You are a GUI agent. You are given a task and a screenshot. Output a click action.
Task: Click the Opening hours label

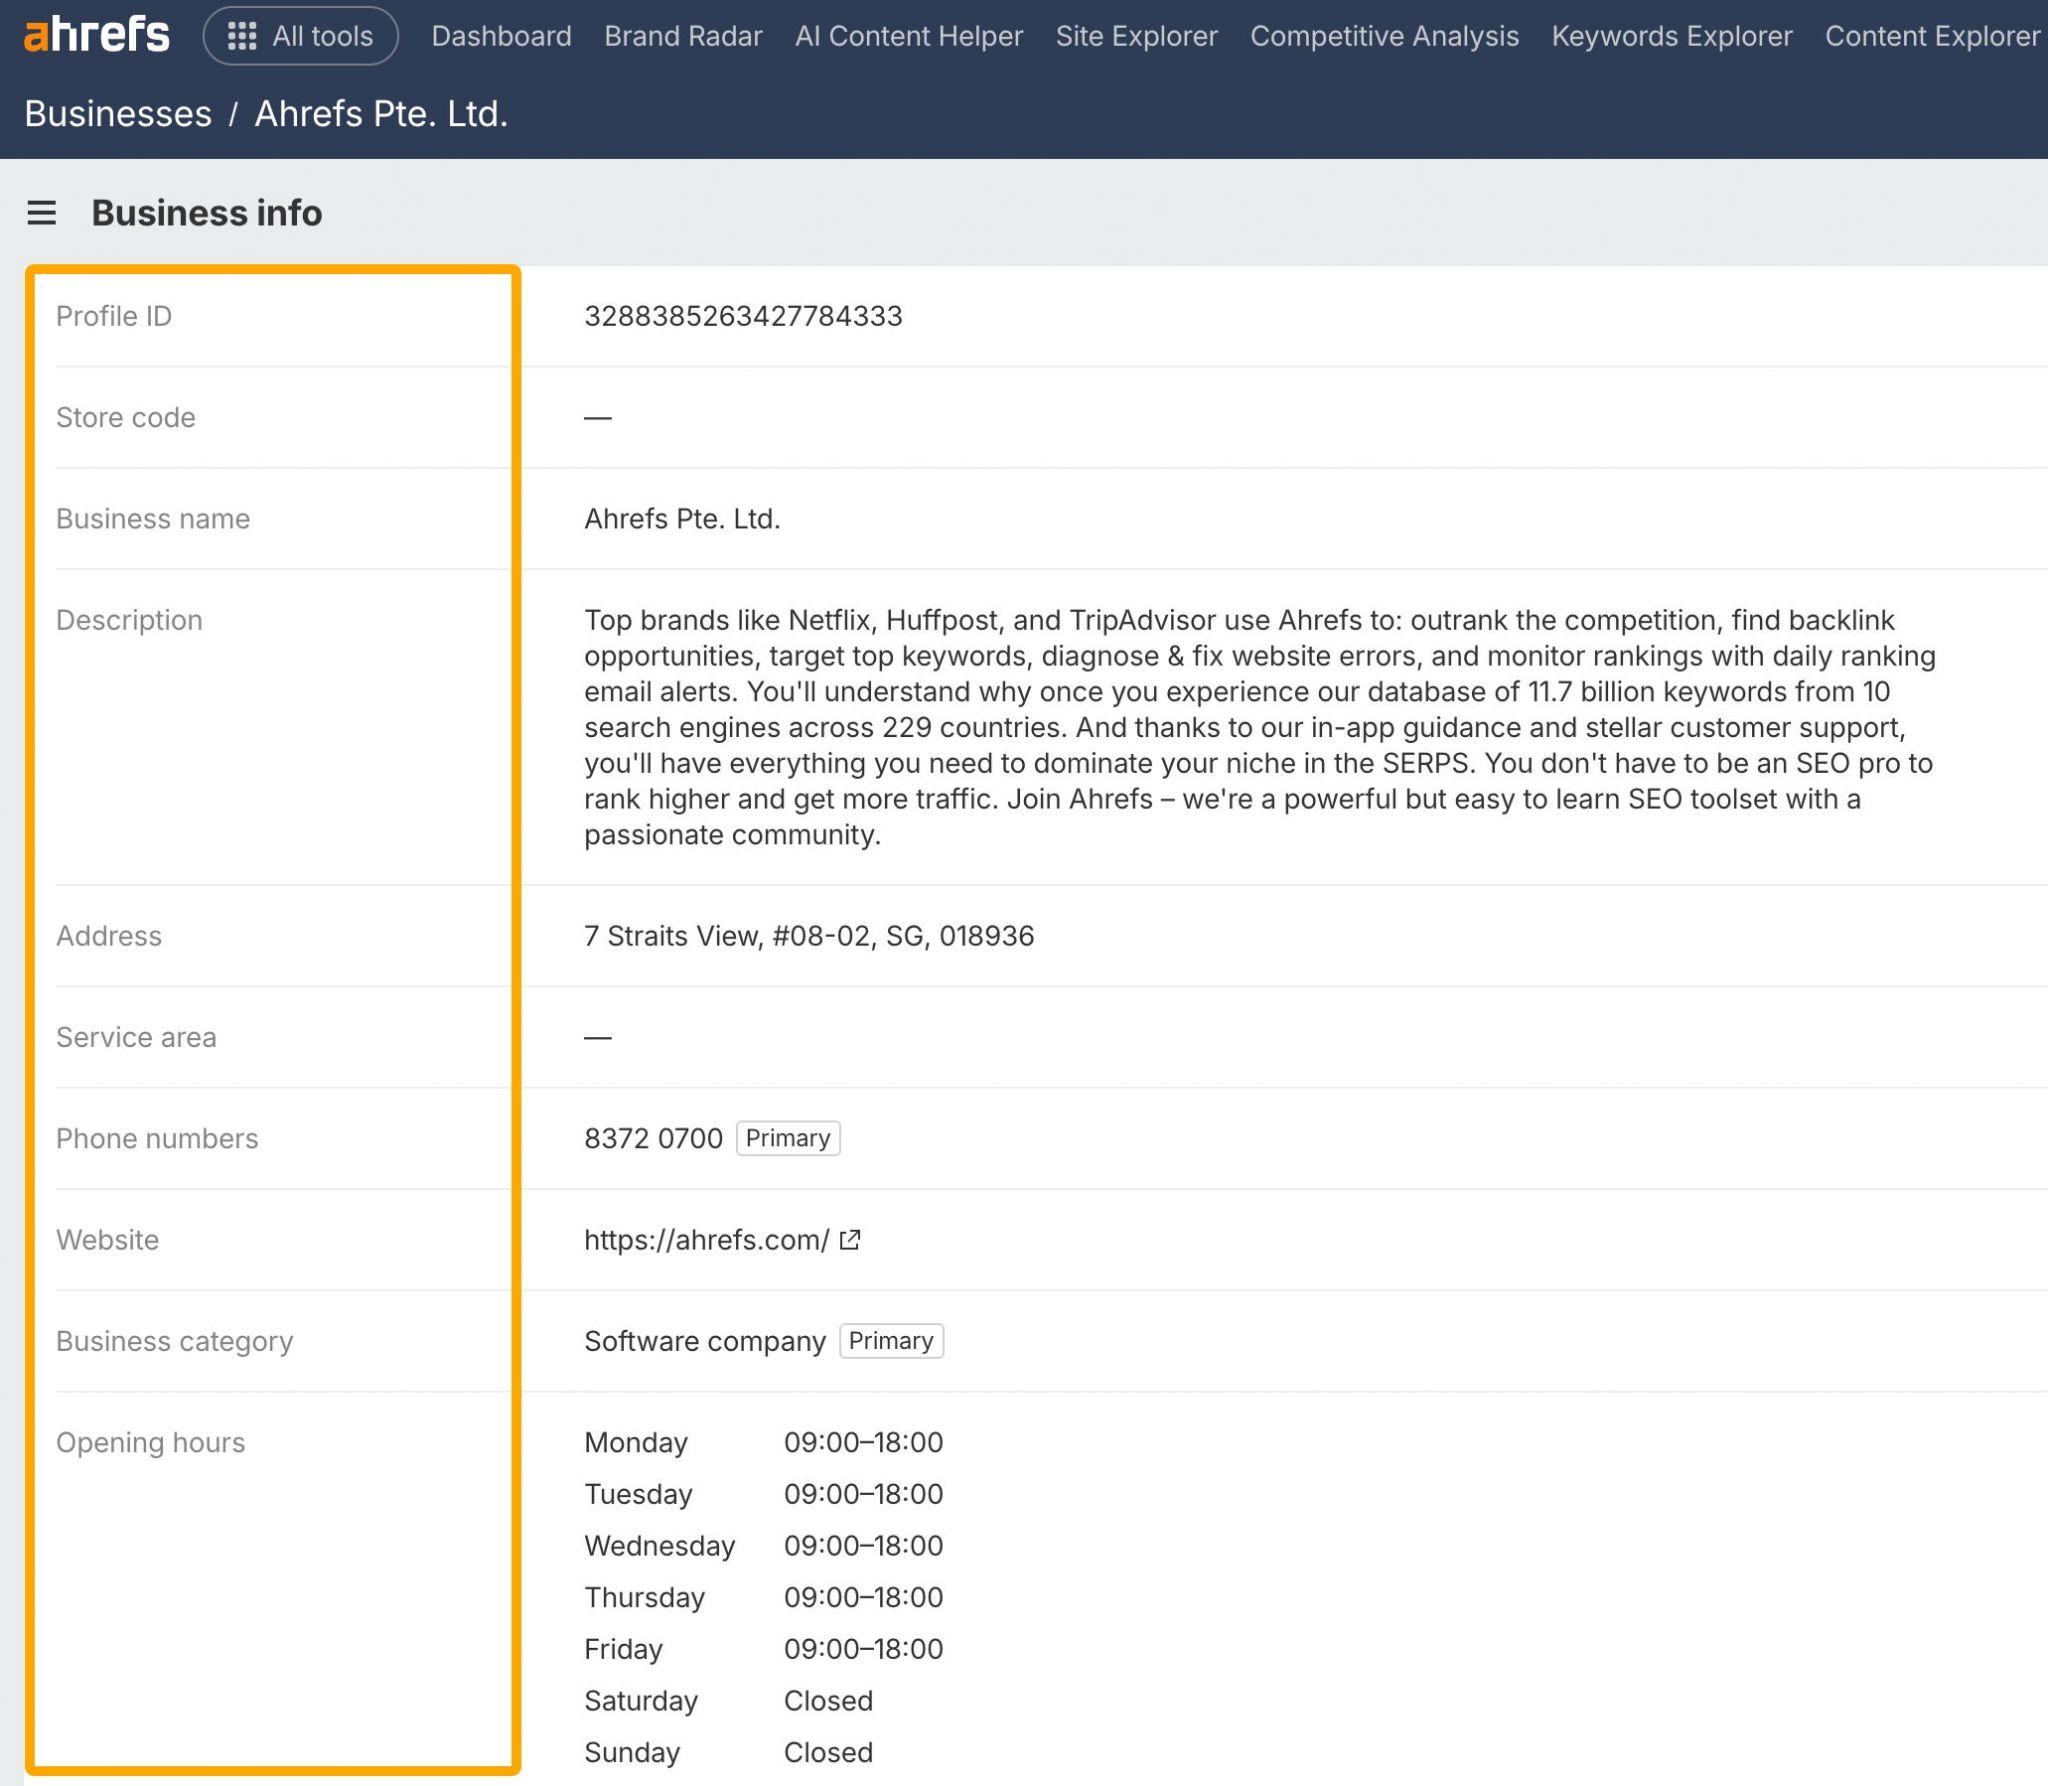(x=150, y=1442)
